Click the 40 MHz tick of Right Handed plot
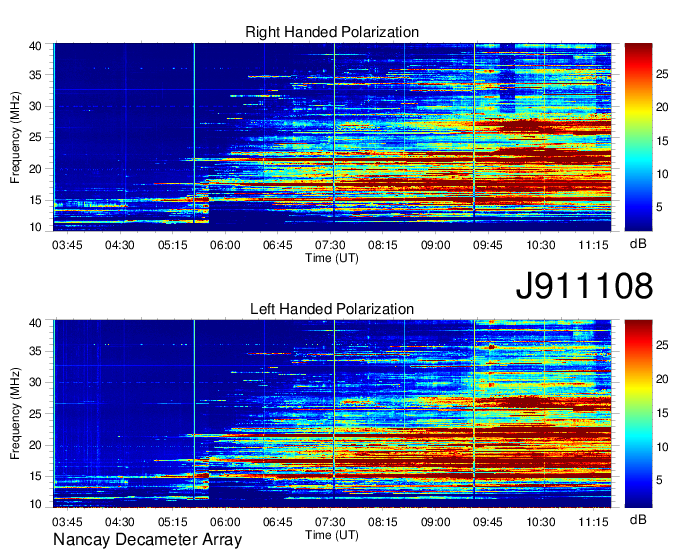This screenshot has height=552, width=680. 36,46
